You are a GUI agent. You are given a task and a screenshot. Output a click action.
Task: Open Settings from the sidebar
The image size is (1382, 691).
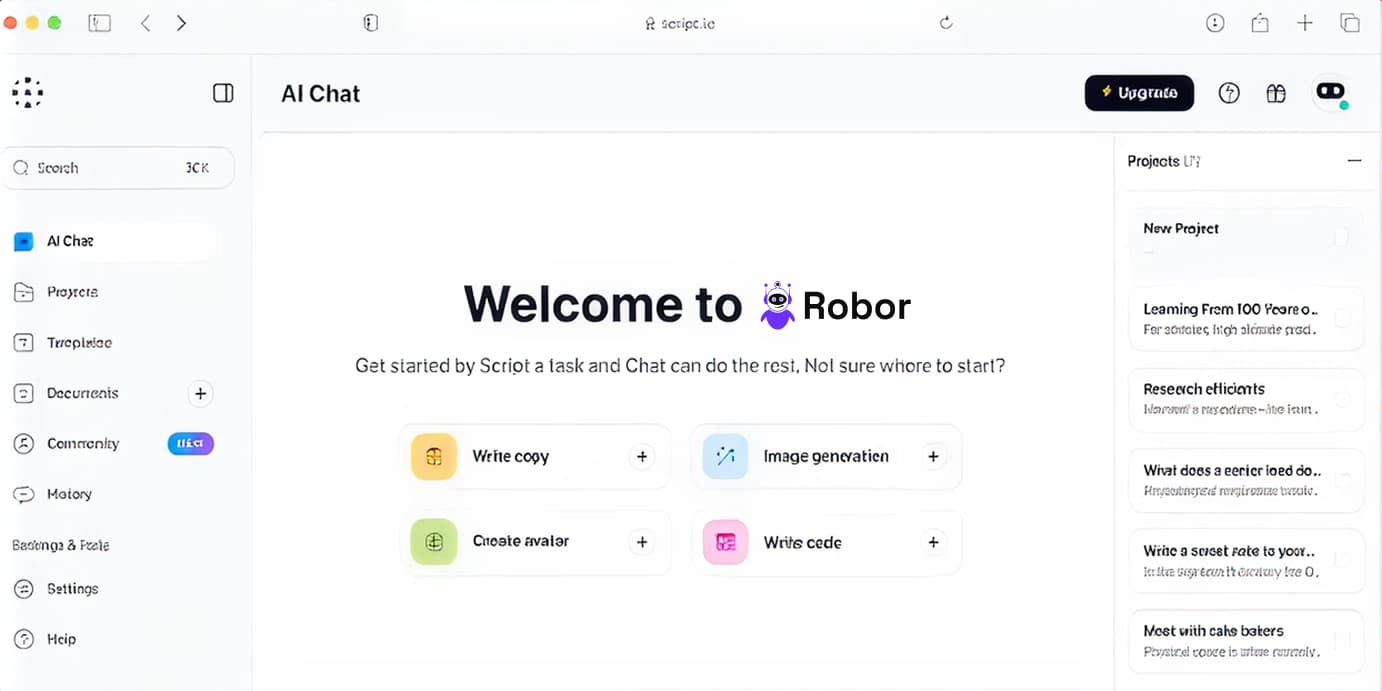click(72, 589)
